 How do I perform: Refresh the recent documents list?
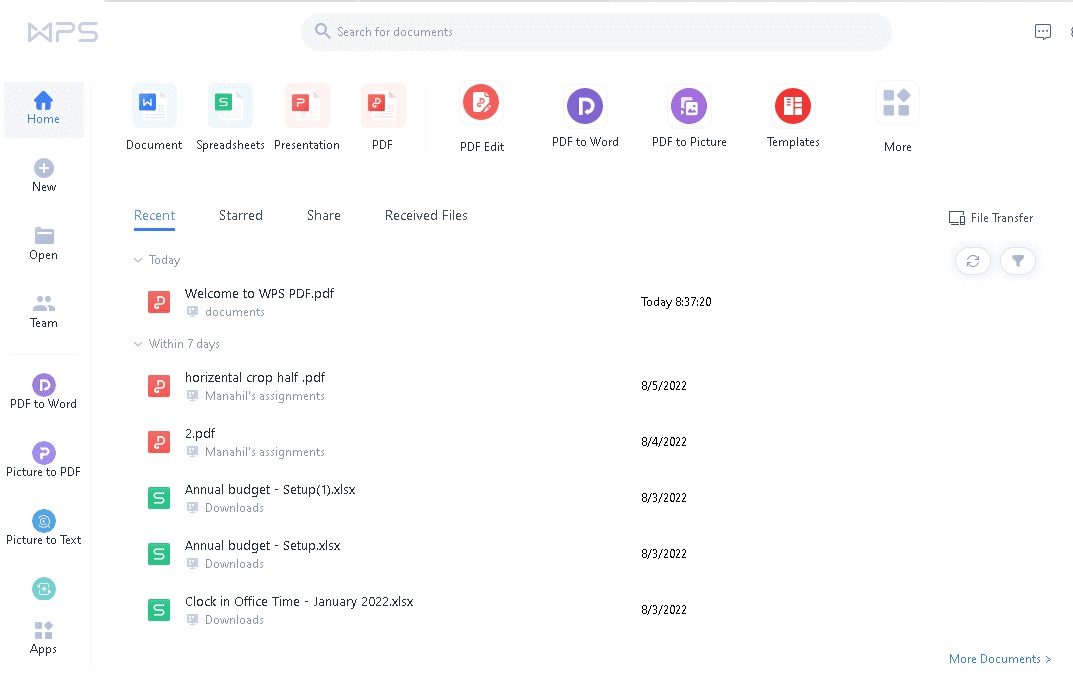(972, 261)
